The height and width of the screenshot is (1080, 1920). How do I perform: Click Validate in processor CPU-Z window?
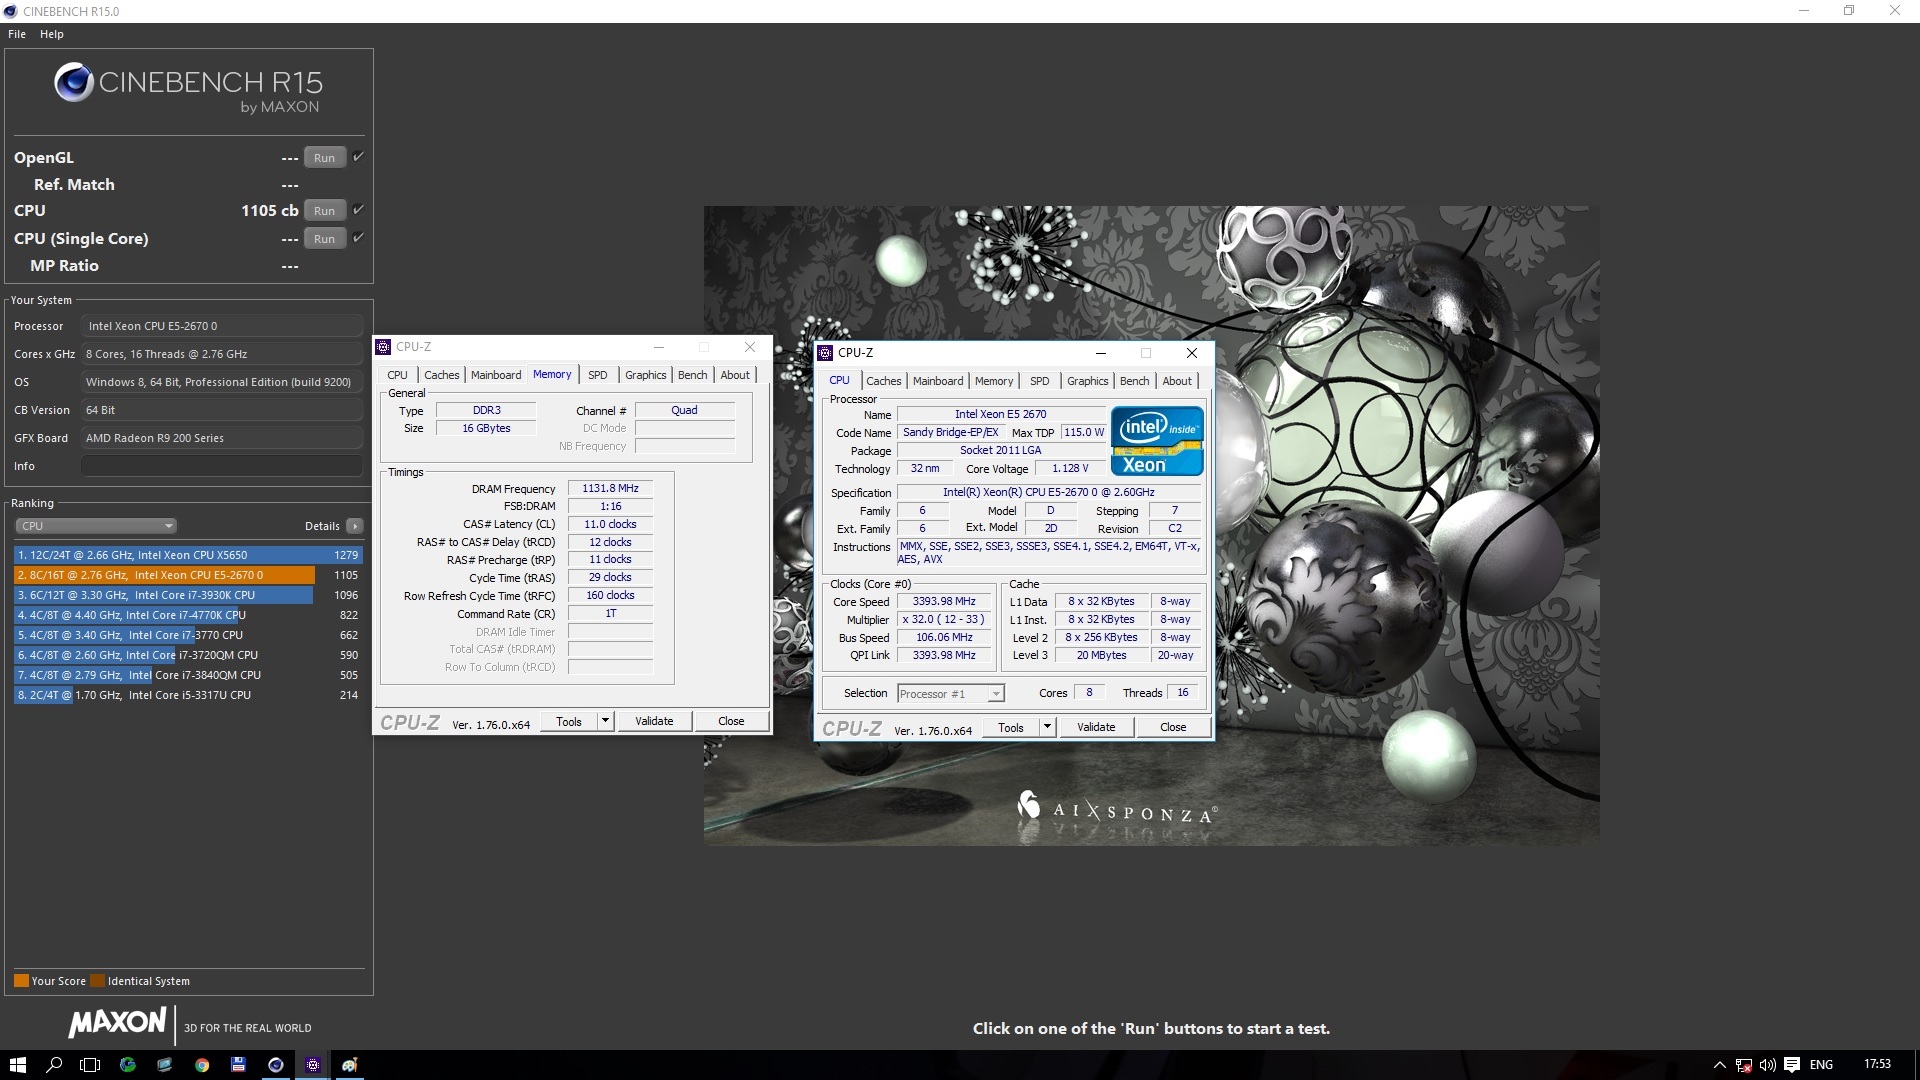tap(1096, 727)
